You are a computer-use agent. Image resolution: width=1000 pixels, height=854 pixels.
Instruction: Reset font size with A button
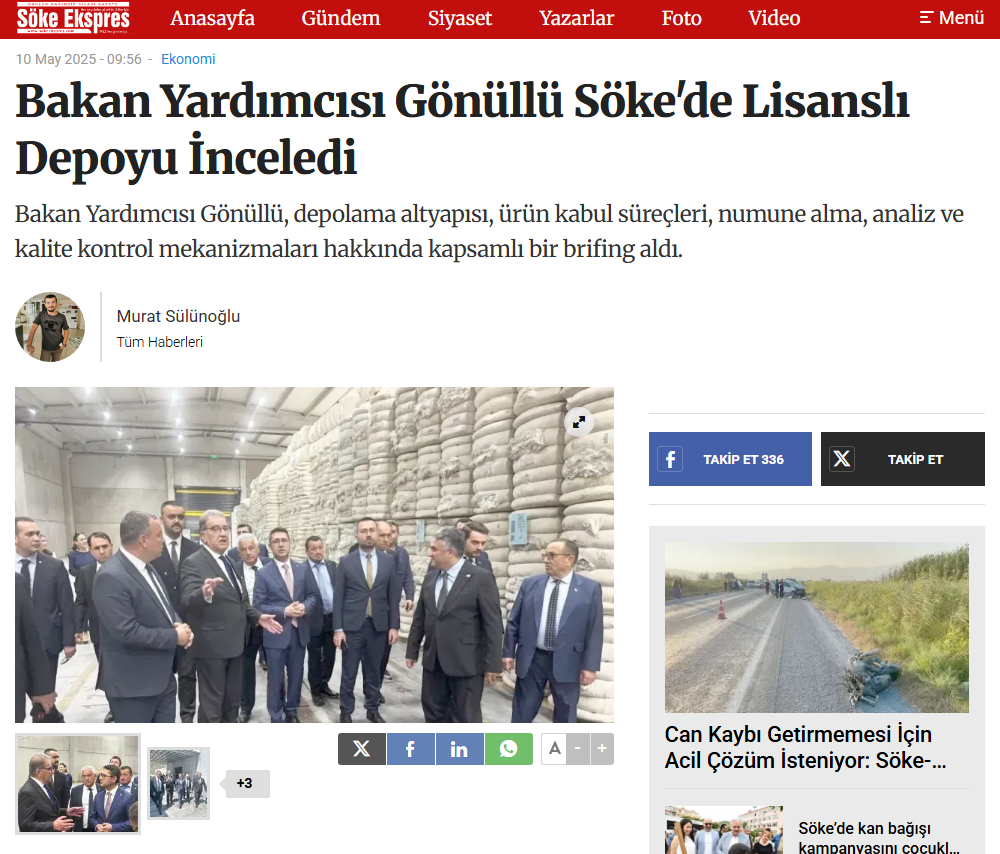[x=554, y=749]
